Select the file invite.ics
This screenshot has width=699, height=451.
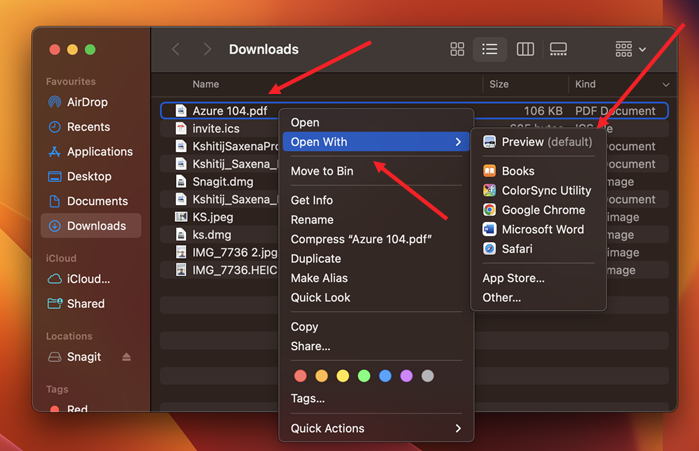point(216,129)
